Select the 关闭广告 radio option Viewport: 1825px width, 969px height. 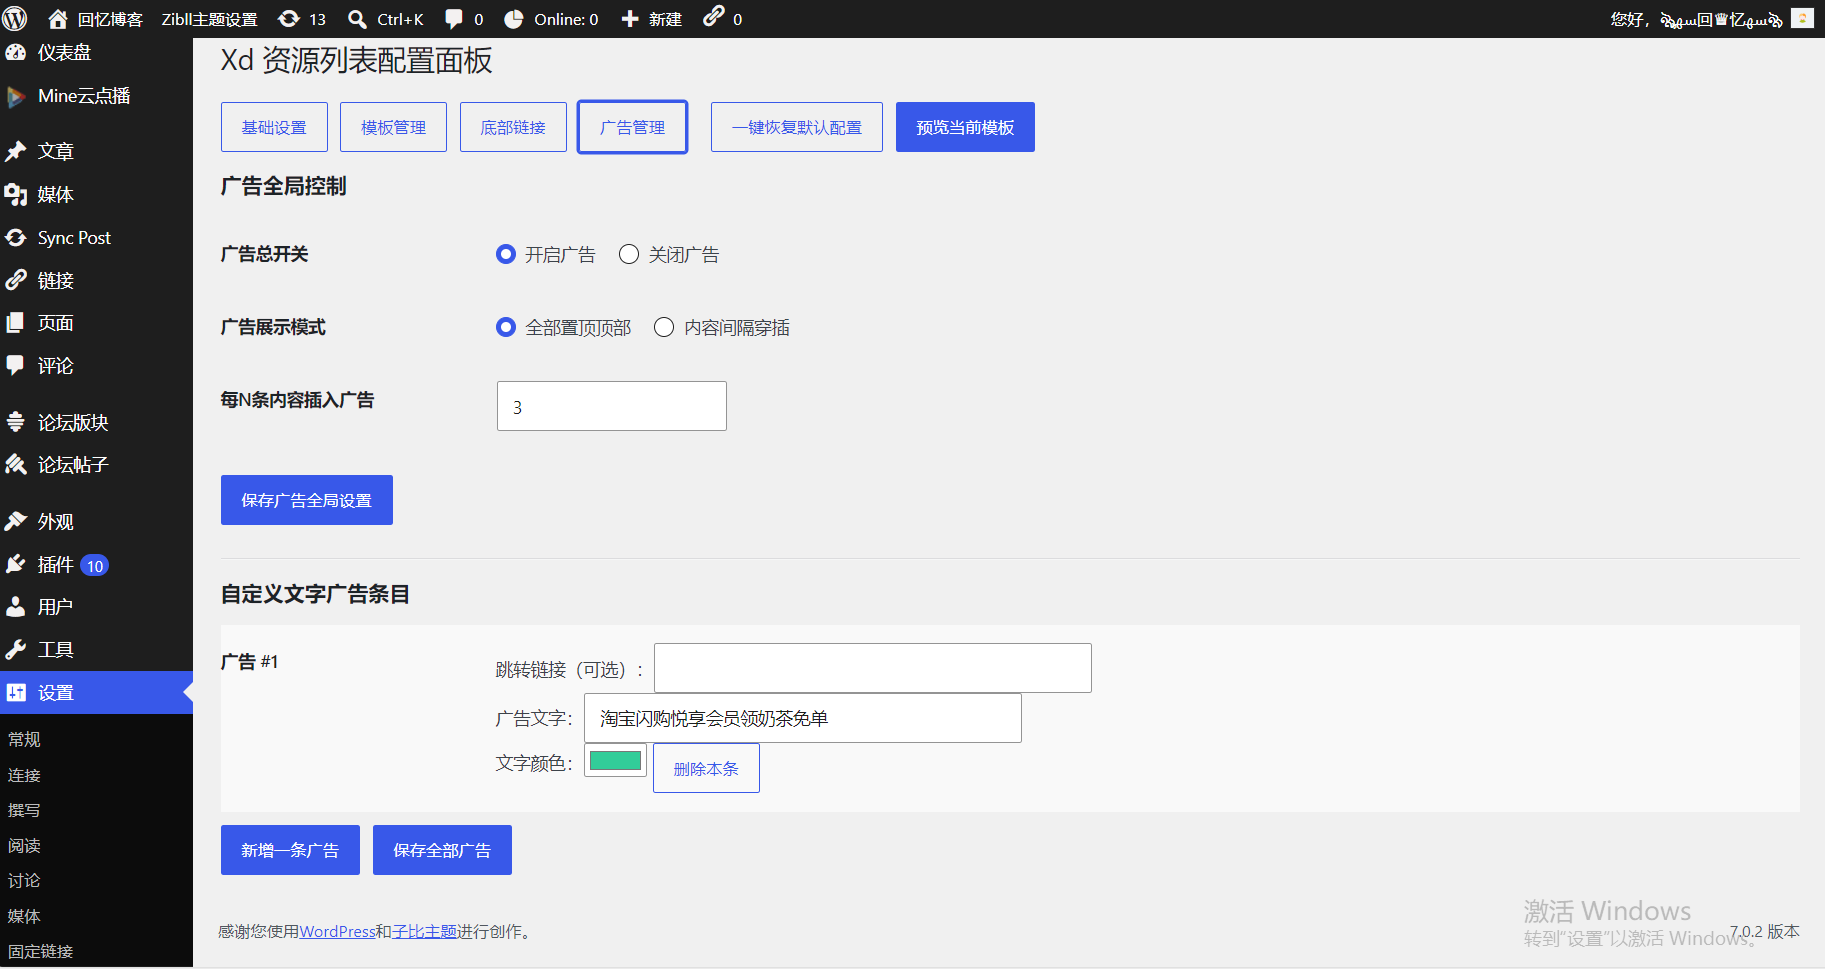pyautogui.click(x=629, y=254)
